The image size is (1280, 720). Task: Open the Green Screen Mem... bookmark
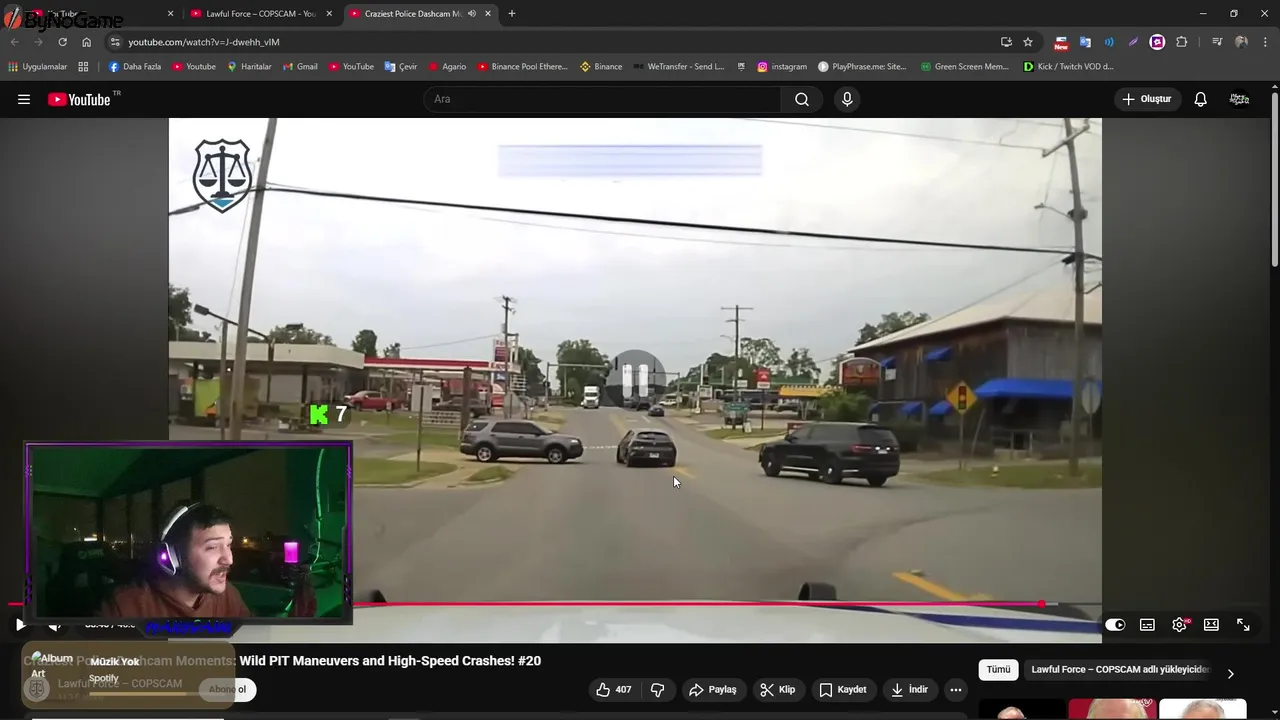click(x=965, y=67)
